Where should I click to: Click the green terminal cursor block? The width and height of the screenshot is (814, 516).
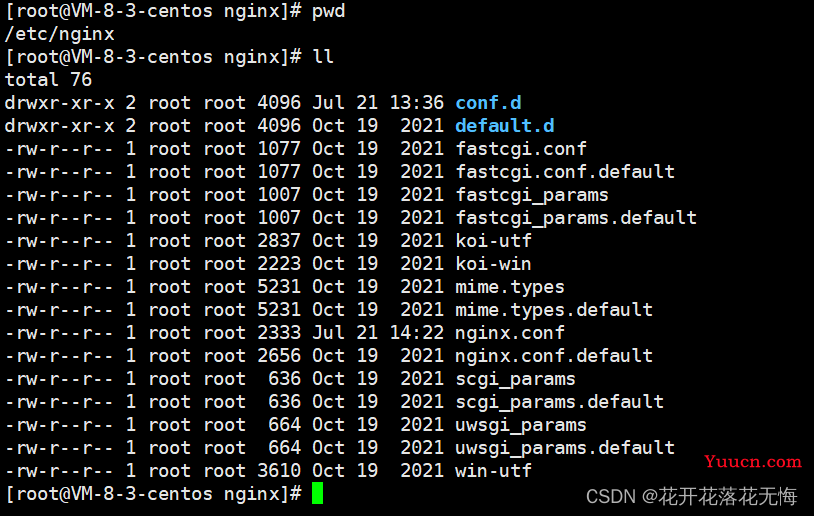click(317, 493)
